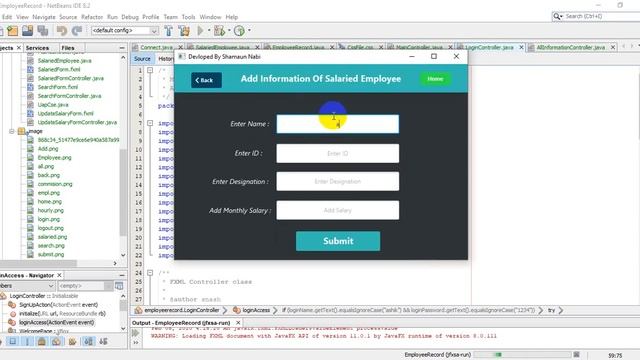The width and height of the screenshot is (640, 360).
Task: Click the Clean and Build icon
Action: [x=184, y=31]
